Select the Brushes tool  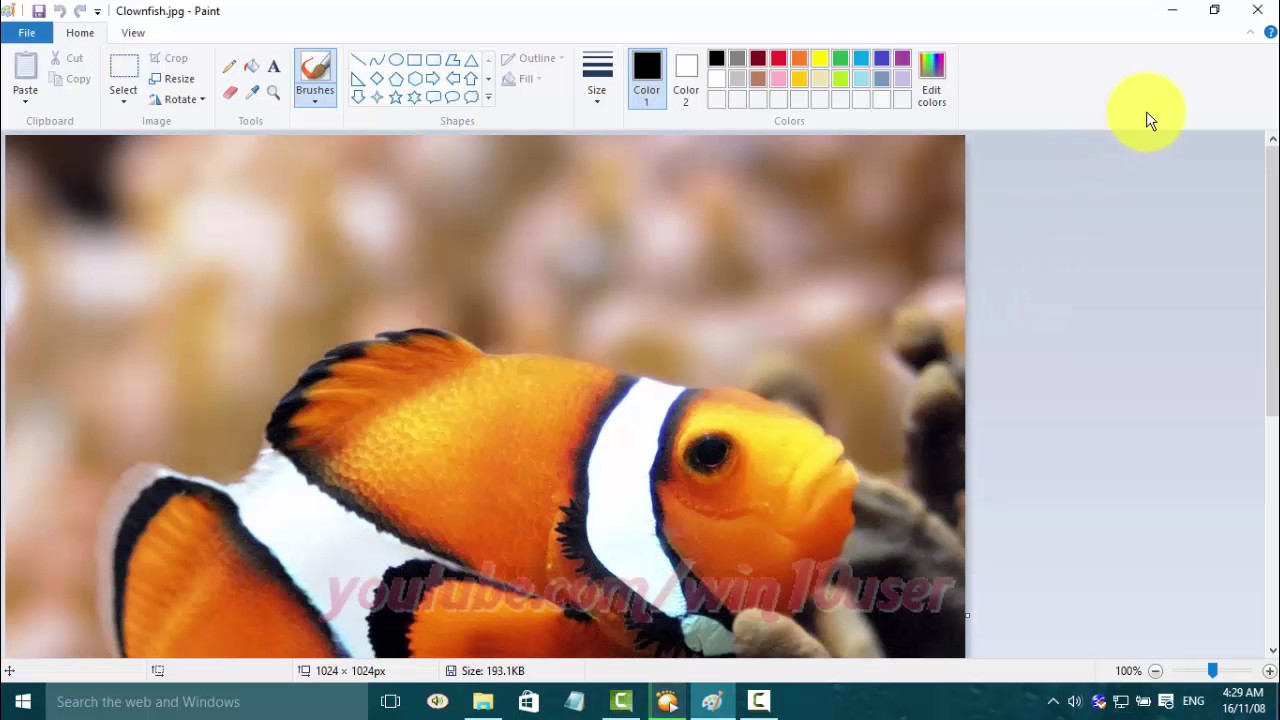pyautogui.click(x=315, y=77)
